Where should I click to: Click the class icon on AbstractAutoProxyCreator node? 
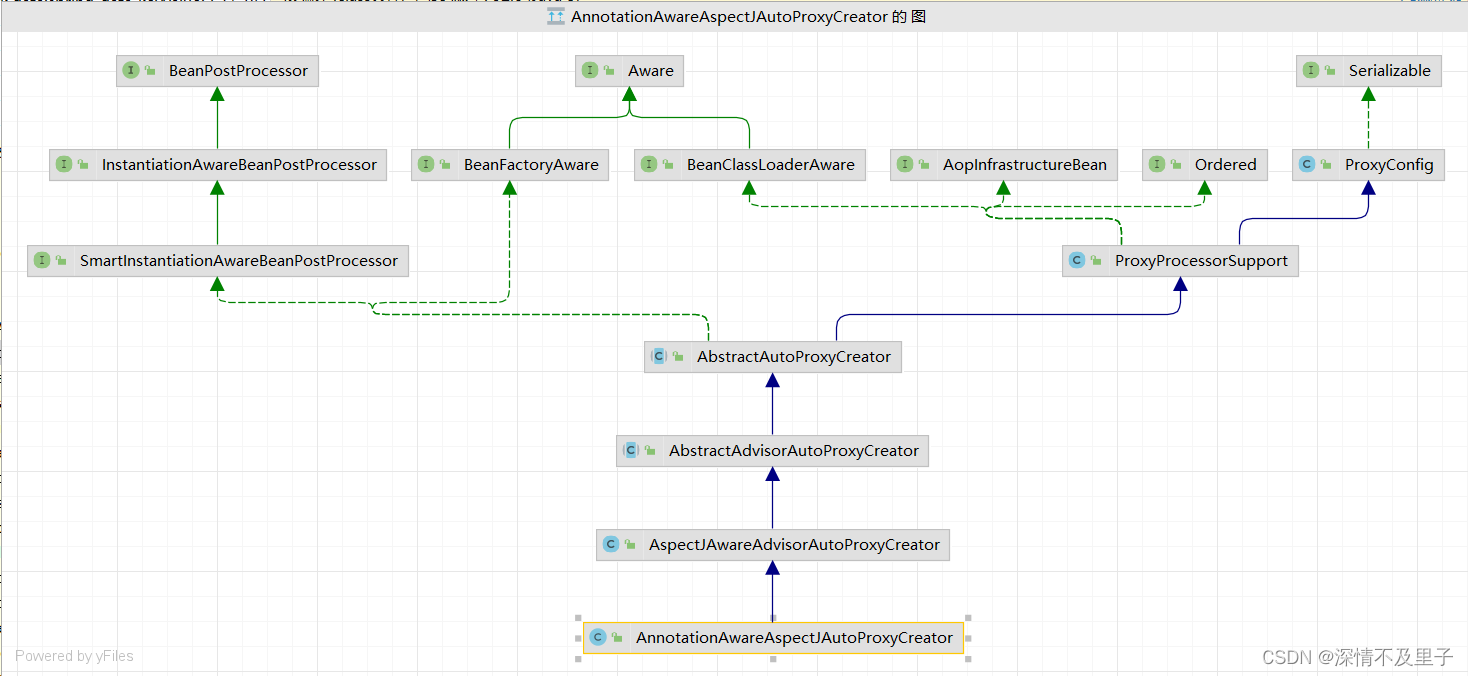659,356
